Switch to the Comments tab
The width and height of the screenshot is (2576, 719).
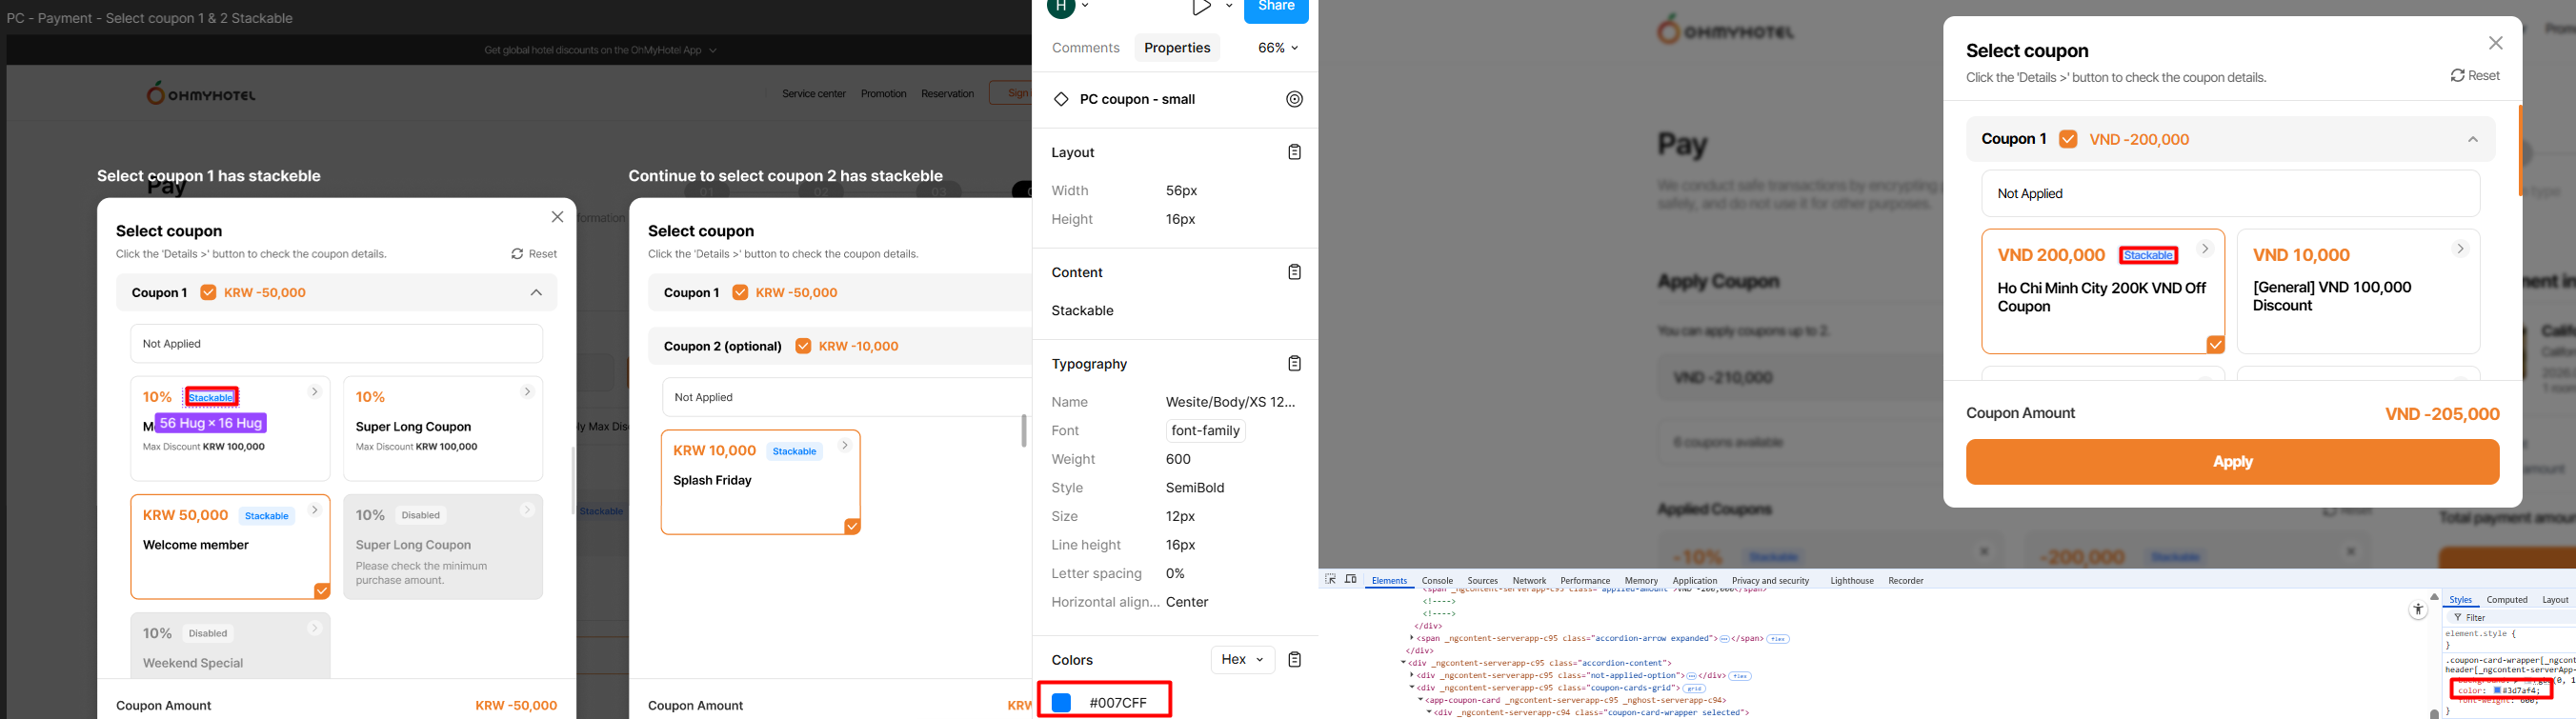tap(1085, 48)
